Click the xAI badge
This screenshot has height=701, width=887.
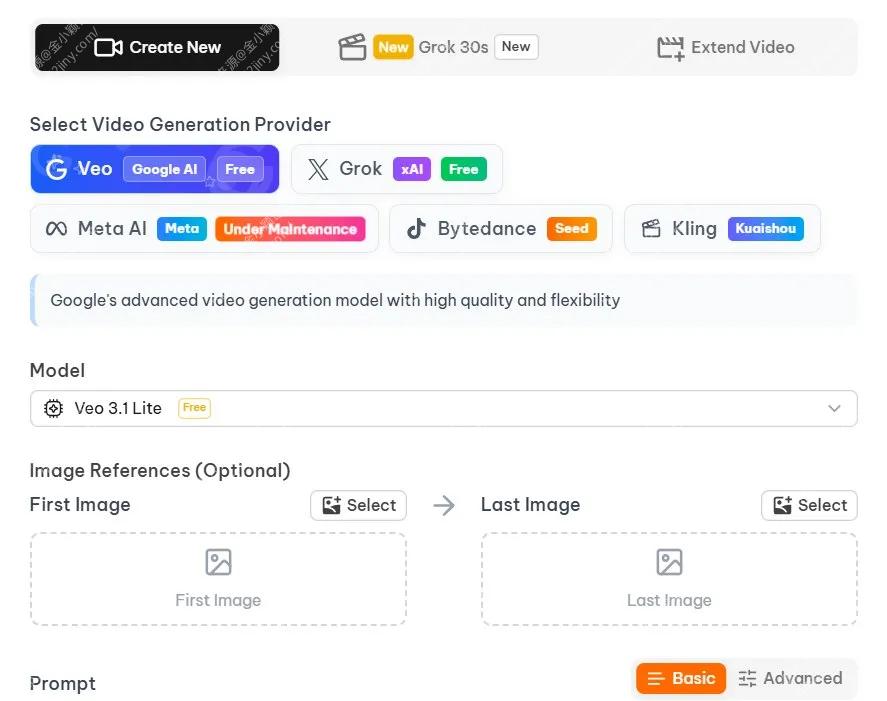pos(412,169)
